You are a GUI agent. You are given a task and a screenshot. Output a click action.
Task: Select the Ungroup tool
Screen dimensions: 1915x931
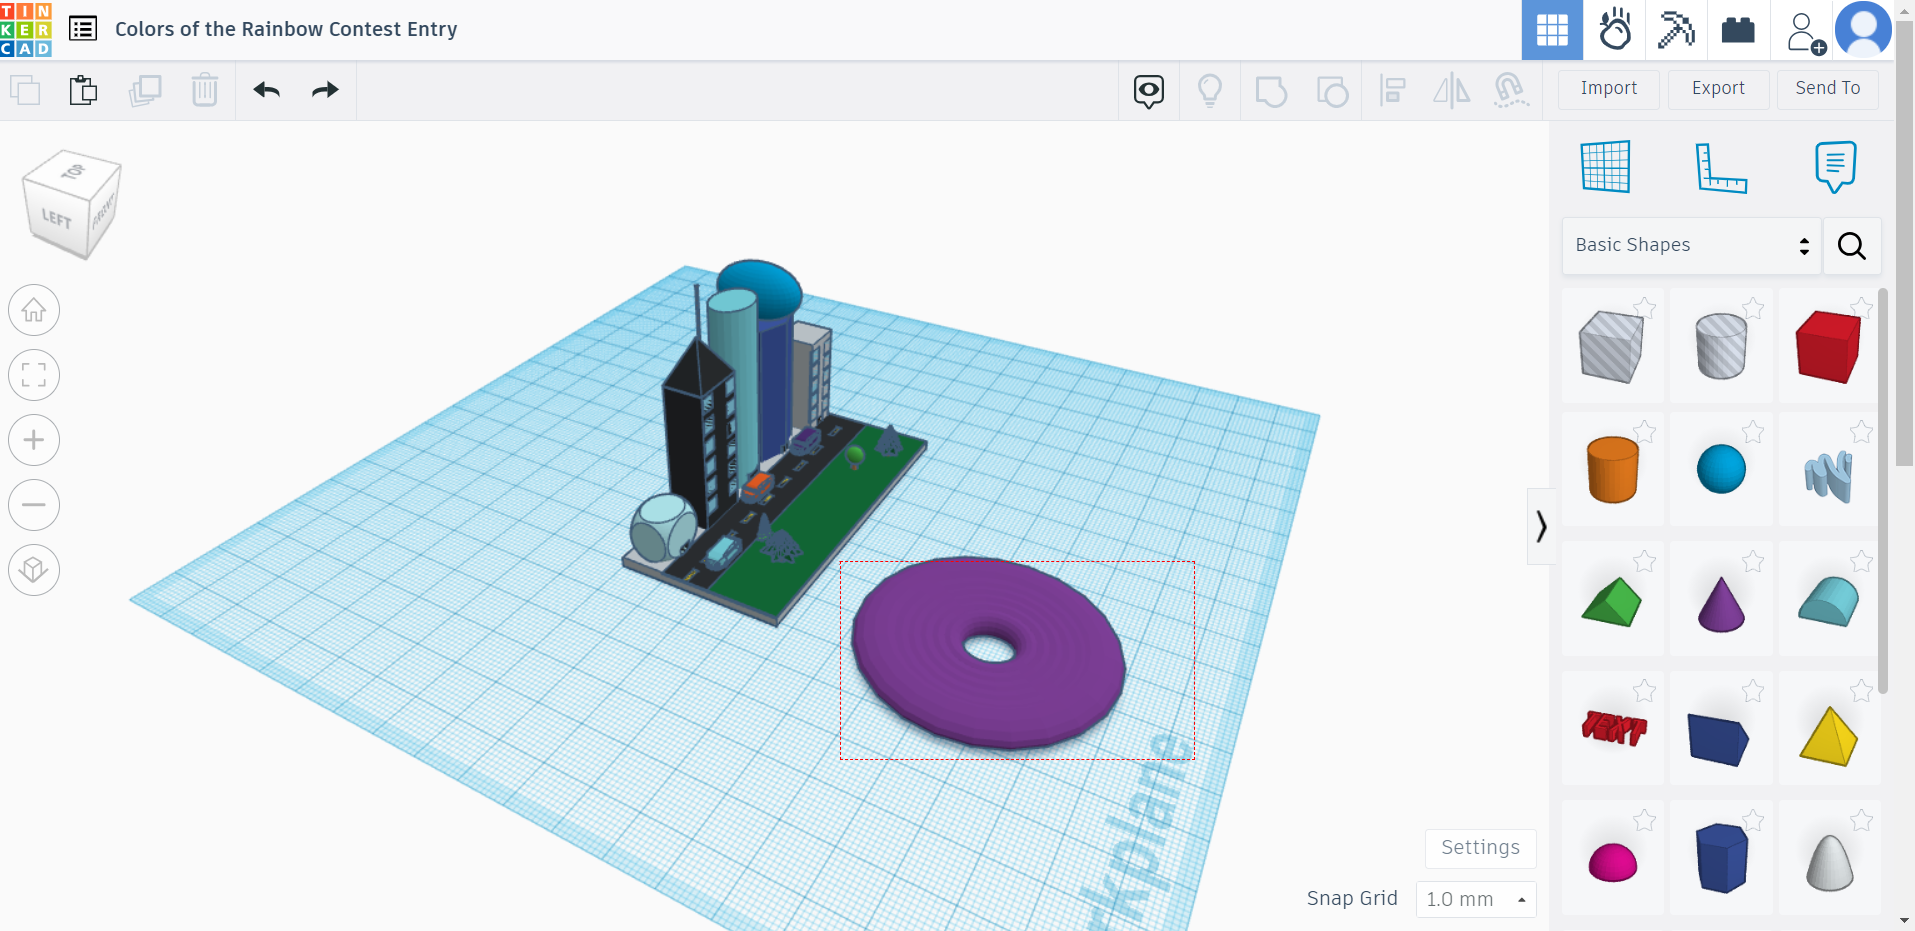(x=1333, y=90)
